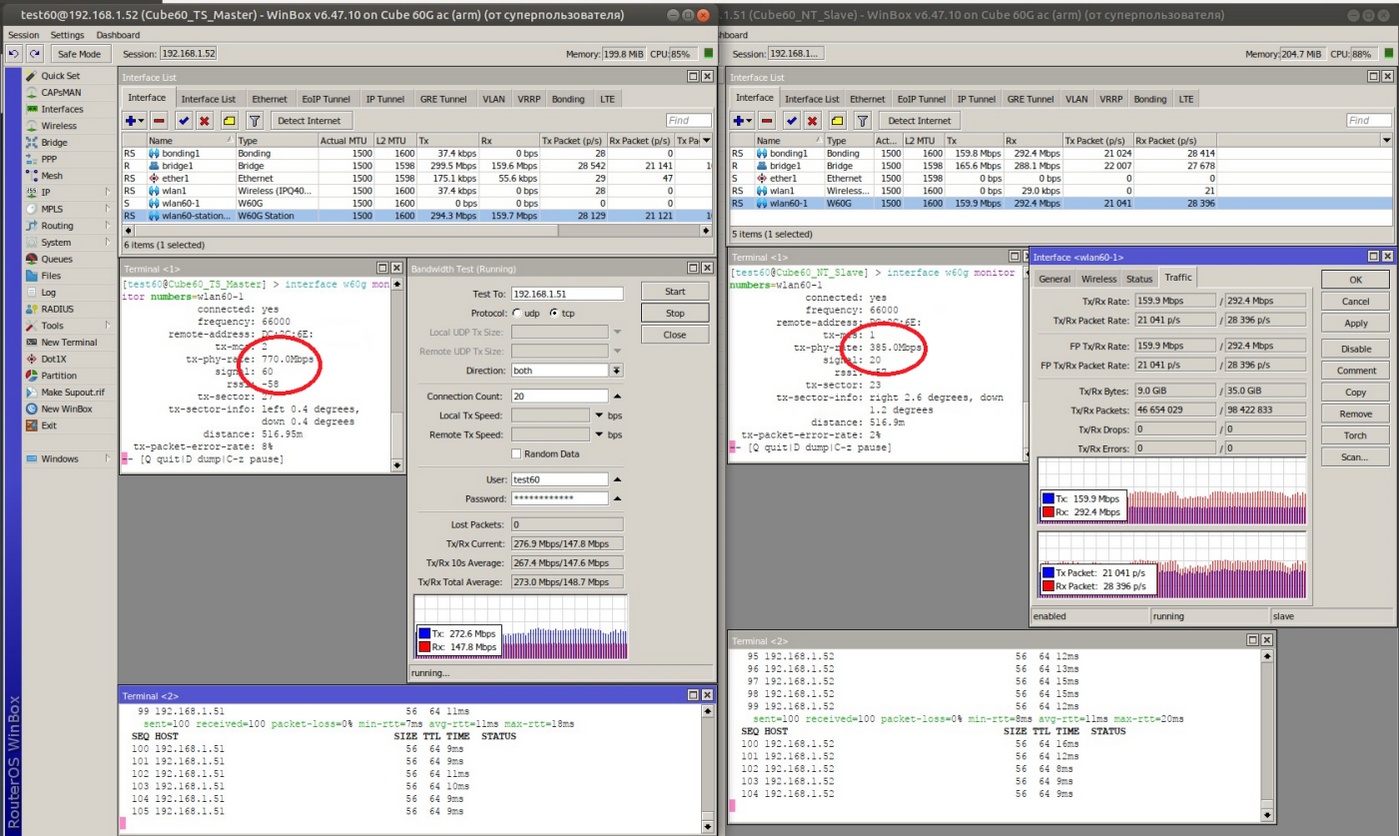Open the Interfaces sidebar entry
1399x836 pixels.
coord(62,109)
